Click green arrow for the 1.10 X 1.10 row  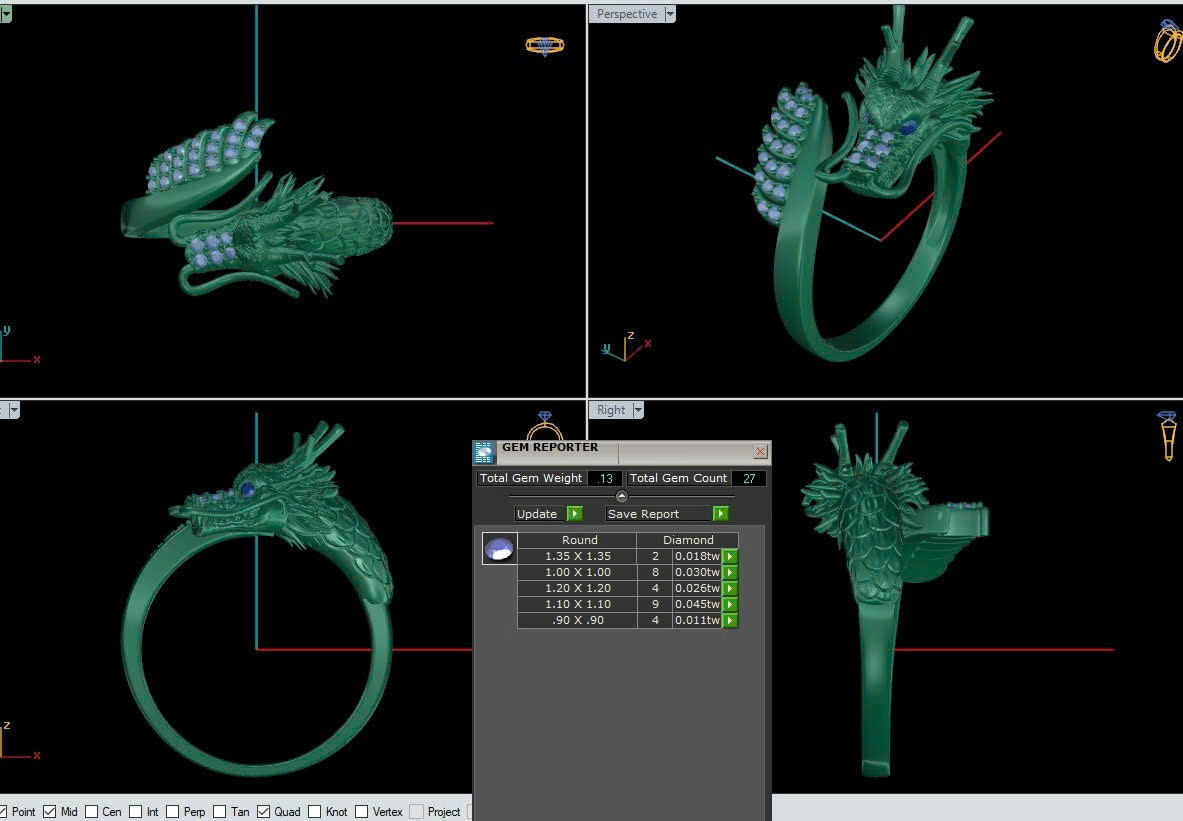tap(730, 604)
